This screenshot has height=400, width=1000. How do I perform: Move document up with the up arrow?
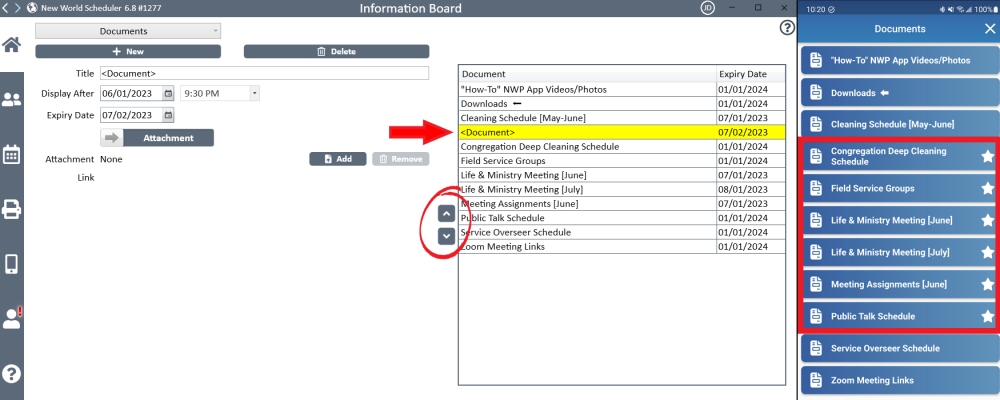446,214
